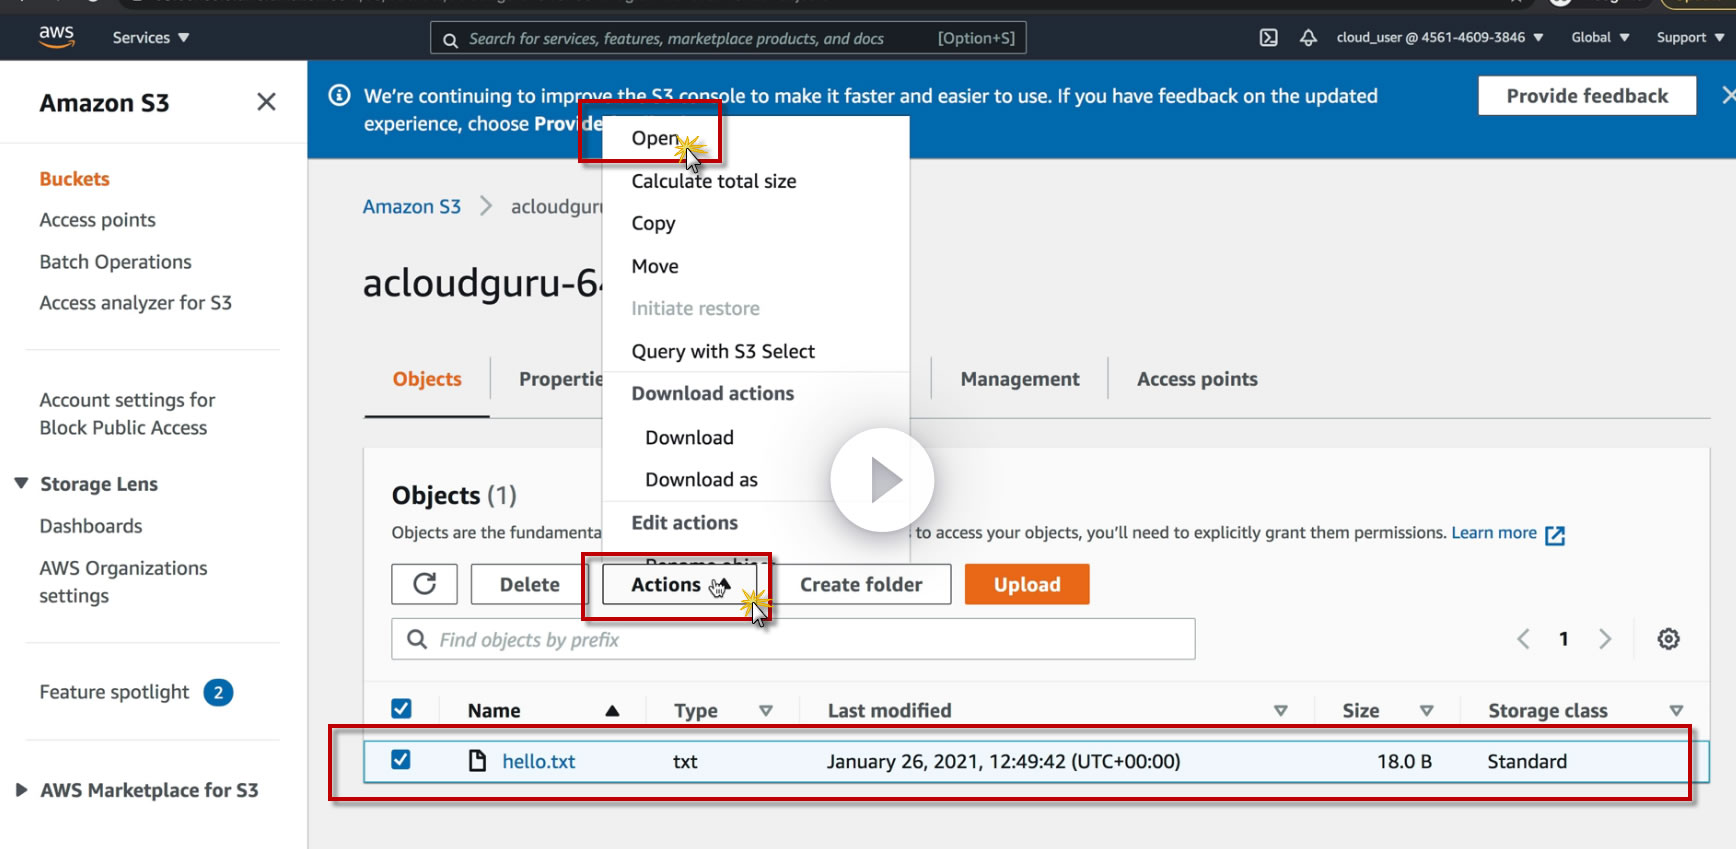Open Access points in the sidebar
Screen dimensions: 1736x849
(x=98, y=220)
